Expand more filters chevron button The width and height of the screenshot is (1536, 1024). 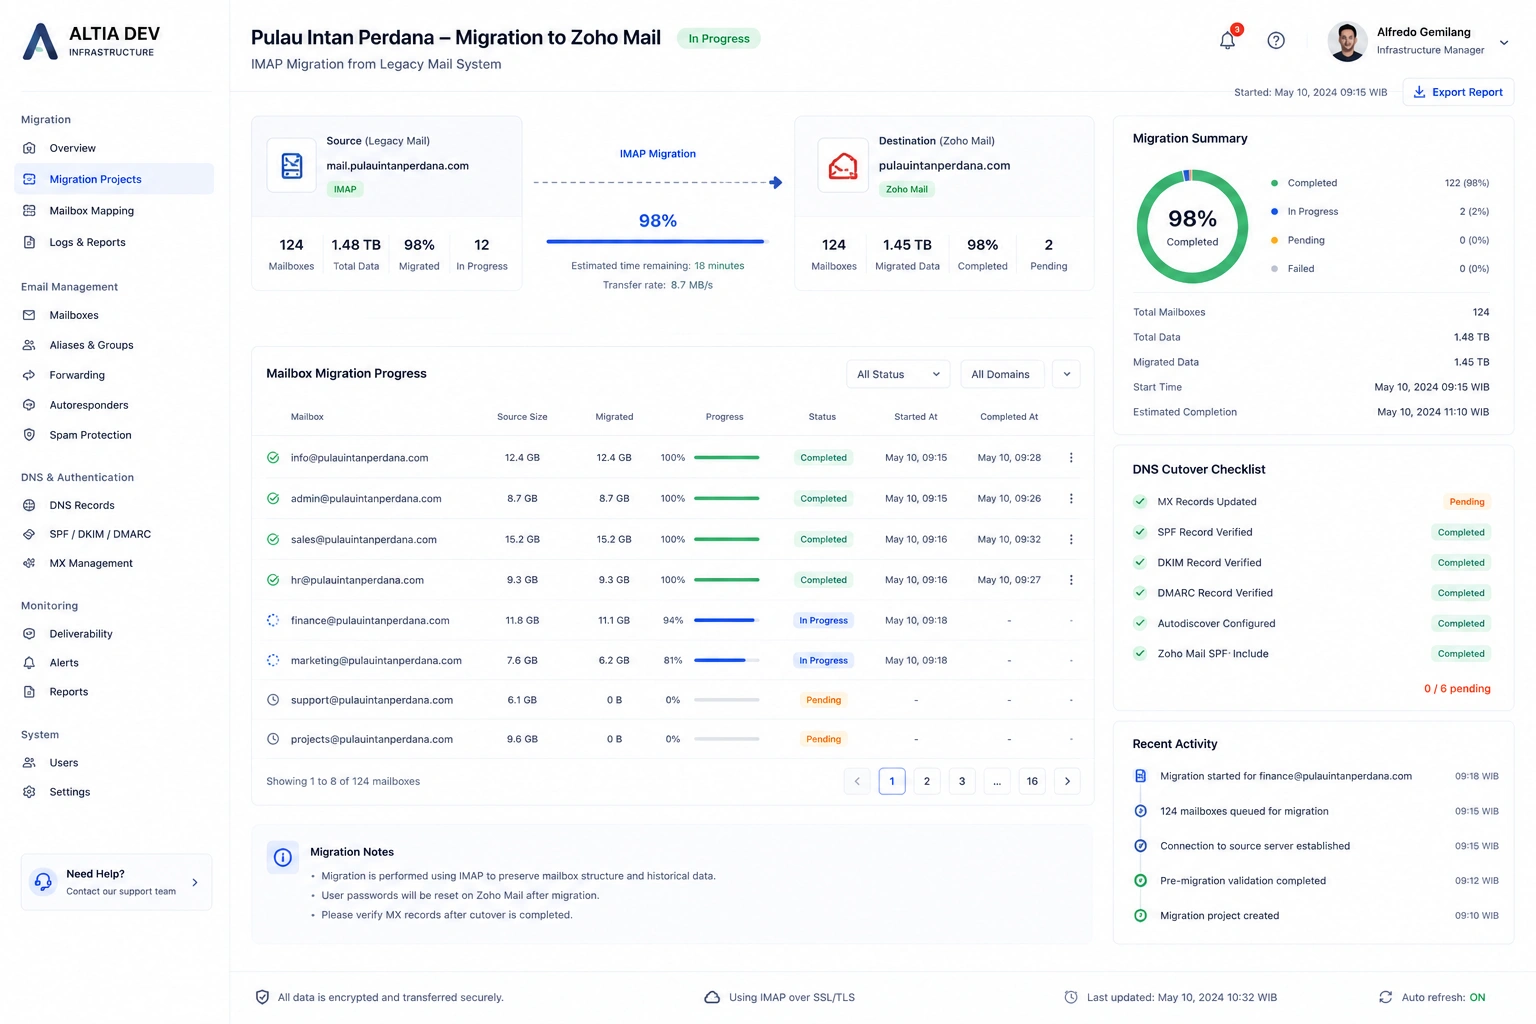(x=1067, y=374)
